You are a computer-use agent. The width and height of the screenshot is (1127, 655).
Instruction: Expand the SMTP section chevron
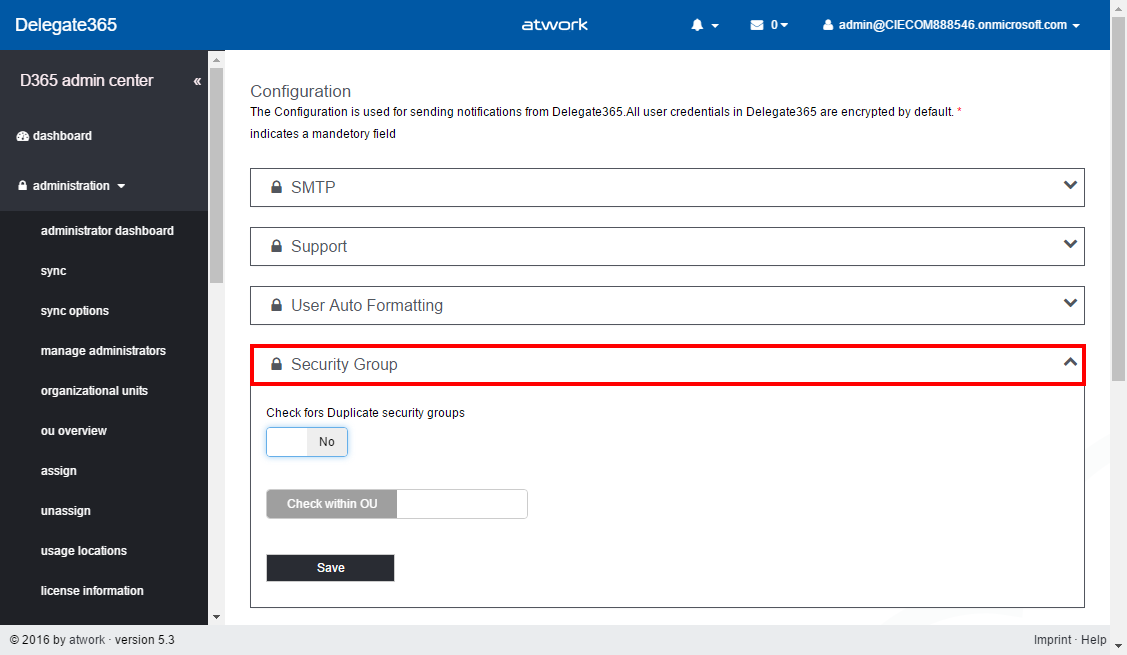pyautogui.click(x=1070, y=185)
